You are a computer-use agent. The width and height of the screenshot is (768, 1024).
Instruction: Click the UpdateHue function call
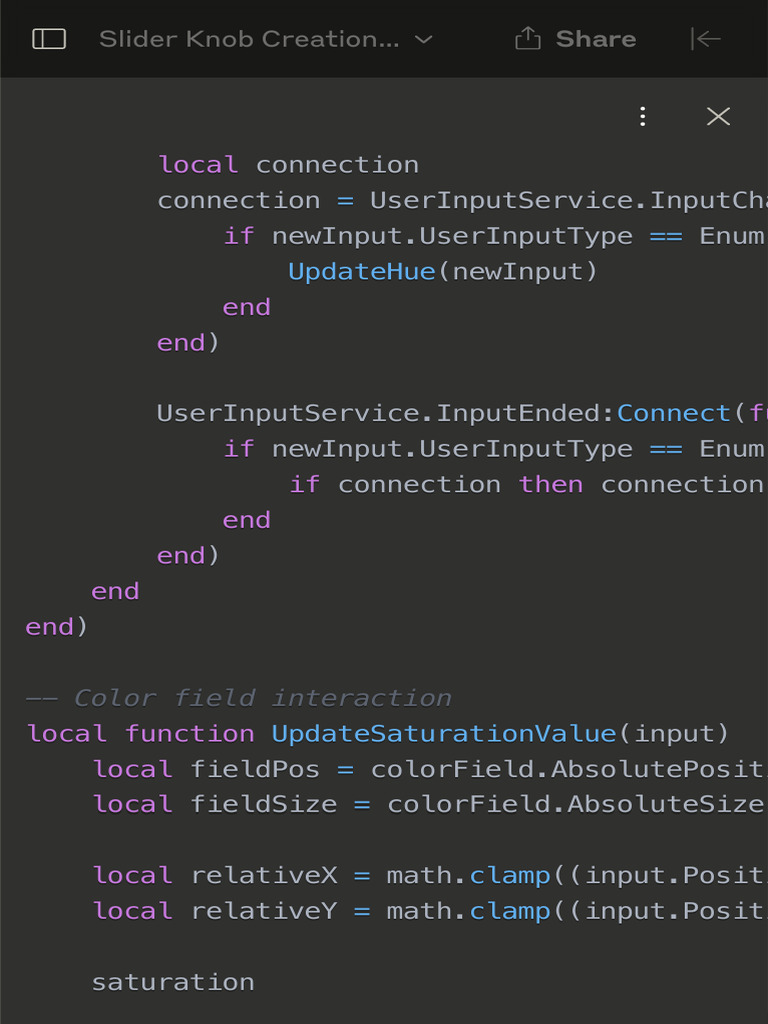pos(362,271)
